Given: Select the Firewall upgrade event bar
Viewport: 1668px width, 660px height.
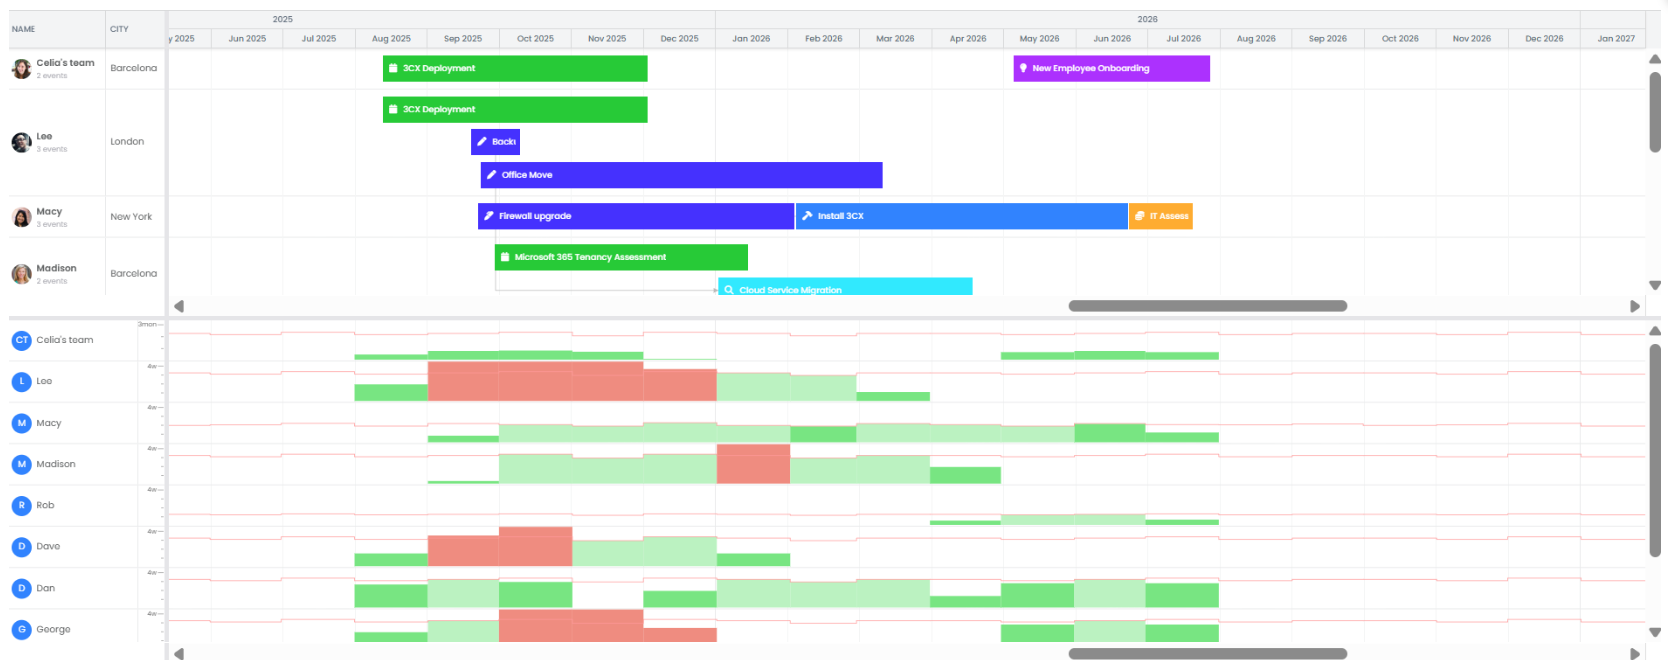Looking at the screenshot, I should coord(636,216).
